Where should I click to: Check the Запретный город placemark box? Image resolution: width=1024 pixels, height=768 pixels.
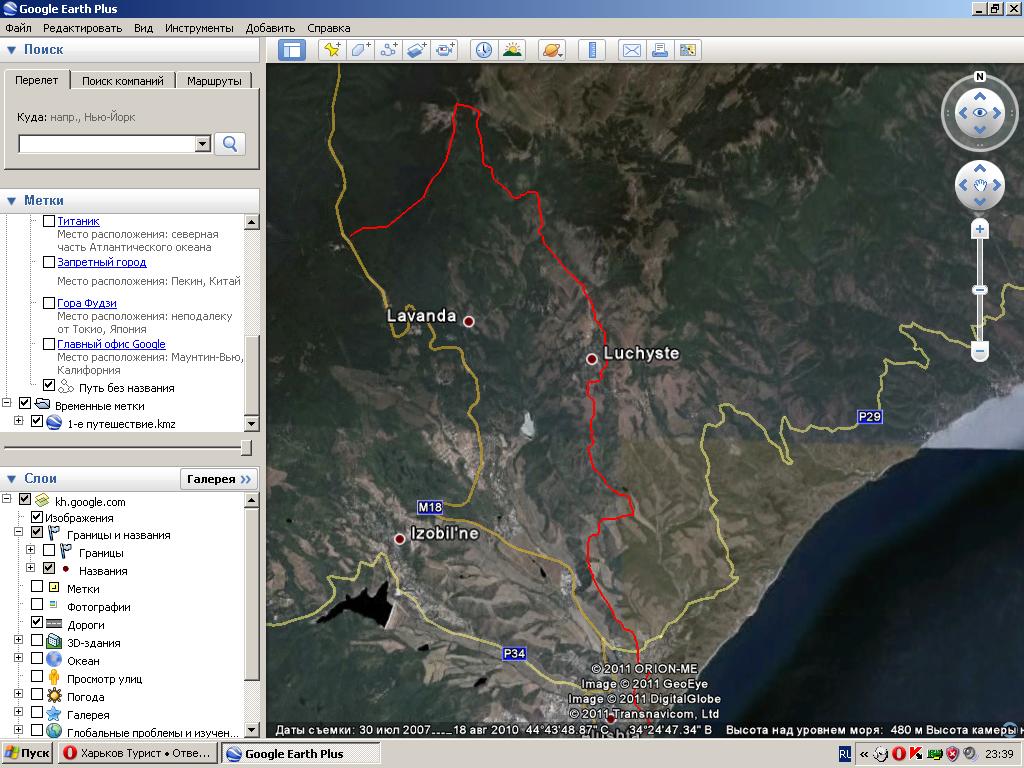click(x=49, y=262)
